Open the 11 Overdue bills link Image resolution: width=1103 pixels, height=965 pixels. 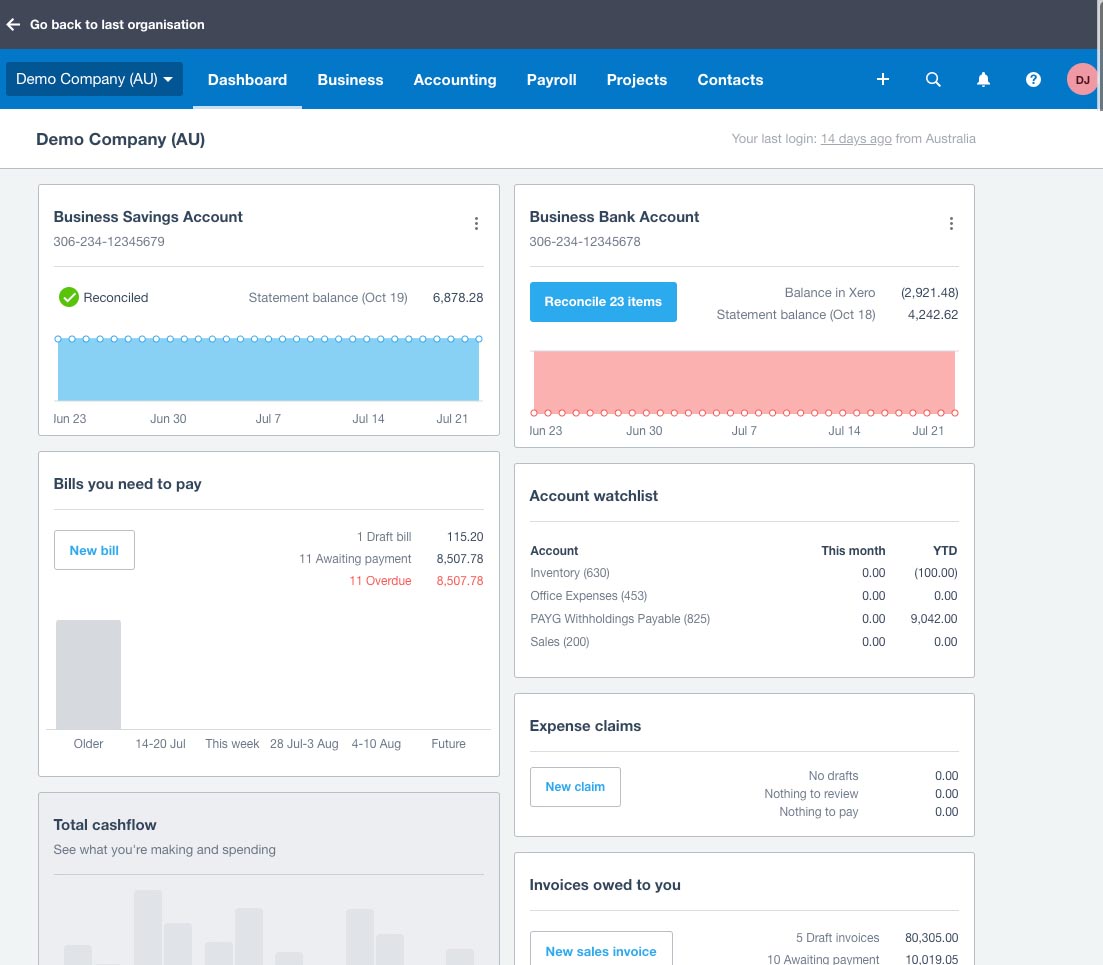[381, 580]
